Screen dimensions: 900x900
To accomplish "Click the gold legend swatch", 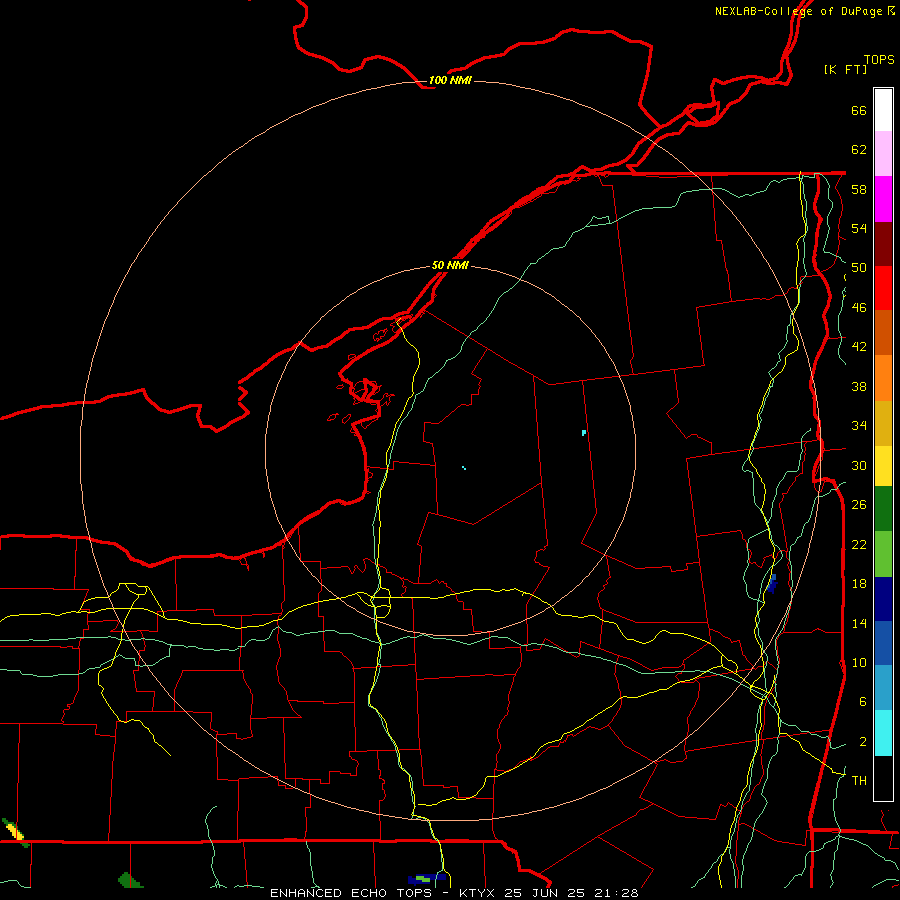I will [x=883, y=423].
